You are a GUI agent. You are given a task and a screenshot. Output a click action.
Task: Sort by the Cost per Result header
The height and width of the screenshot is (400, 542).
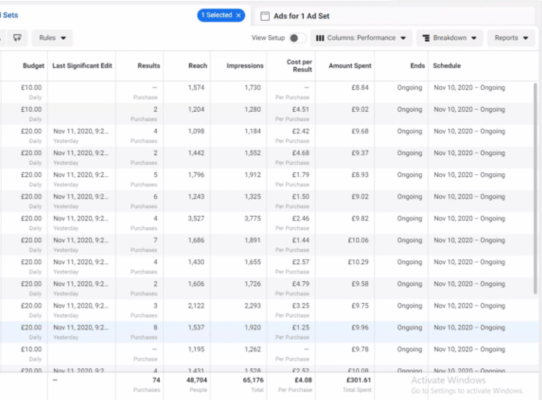(x=299, y=66)
